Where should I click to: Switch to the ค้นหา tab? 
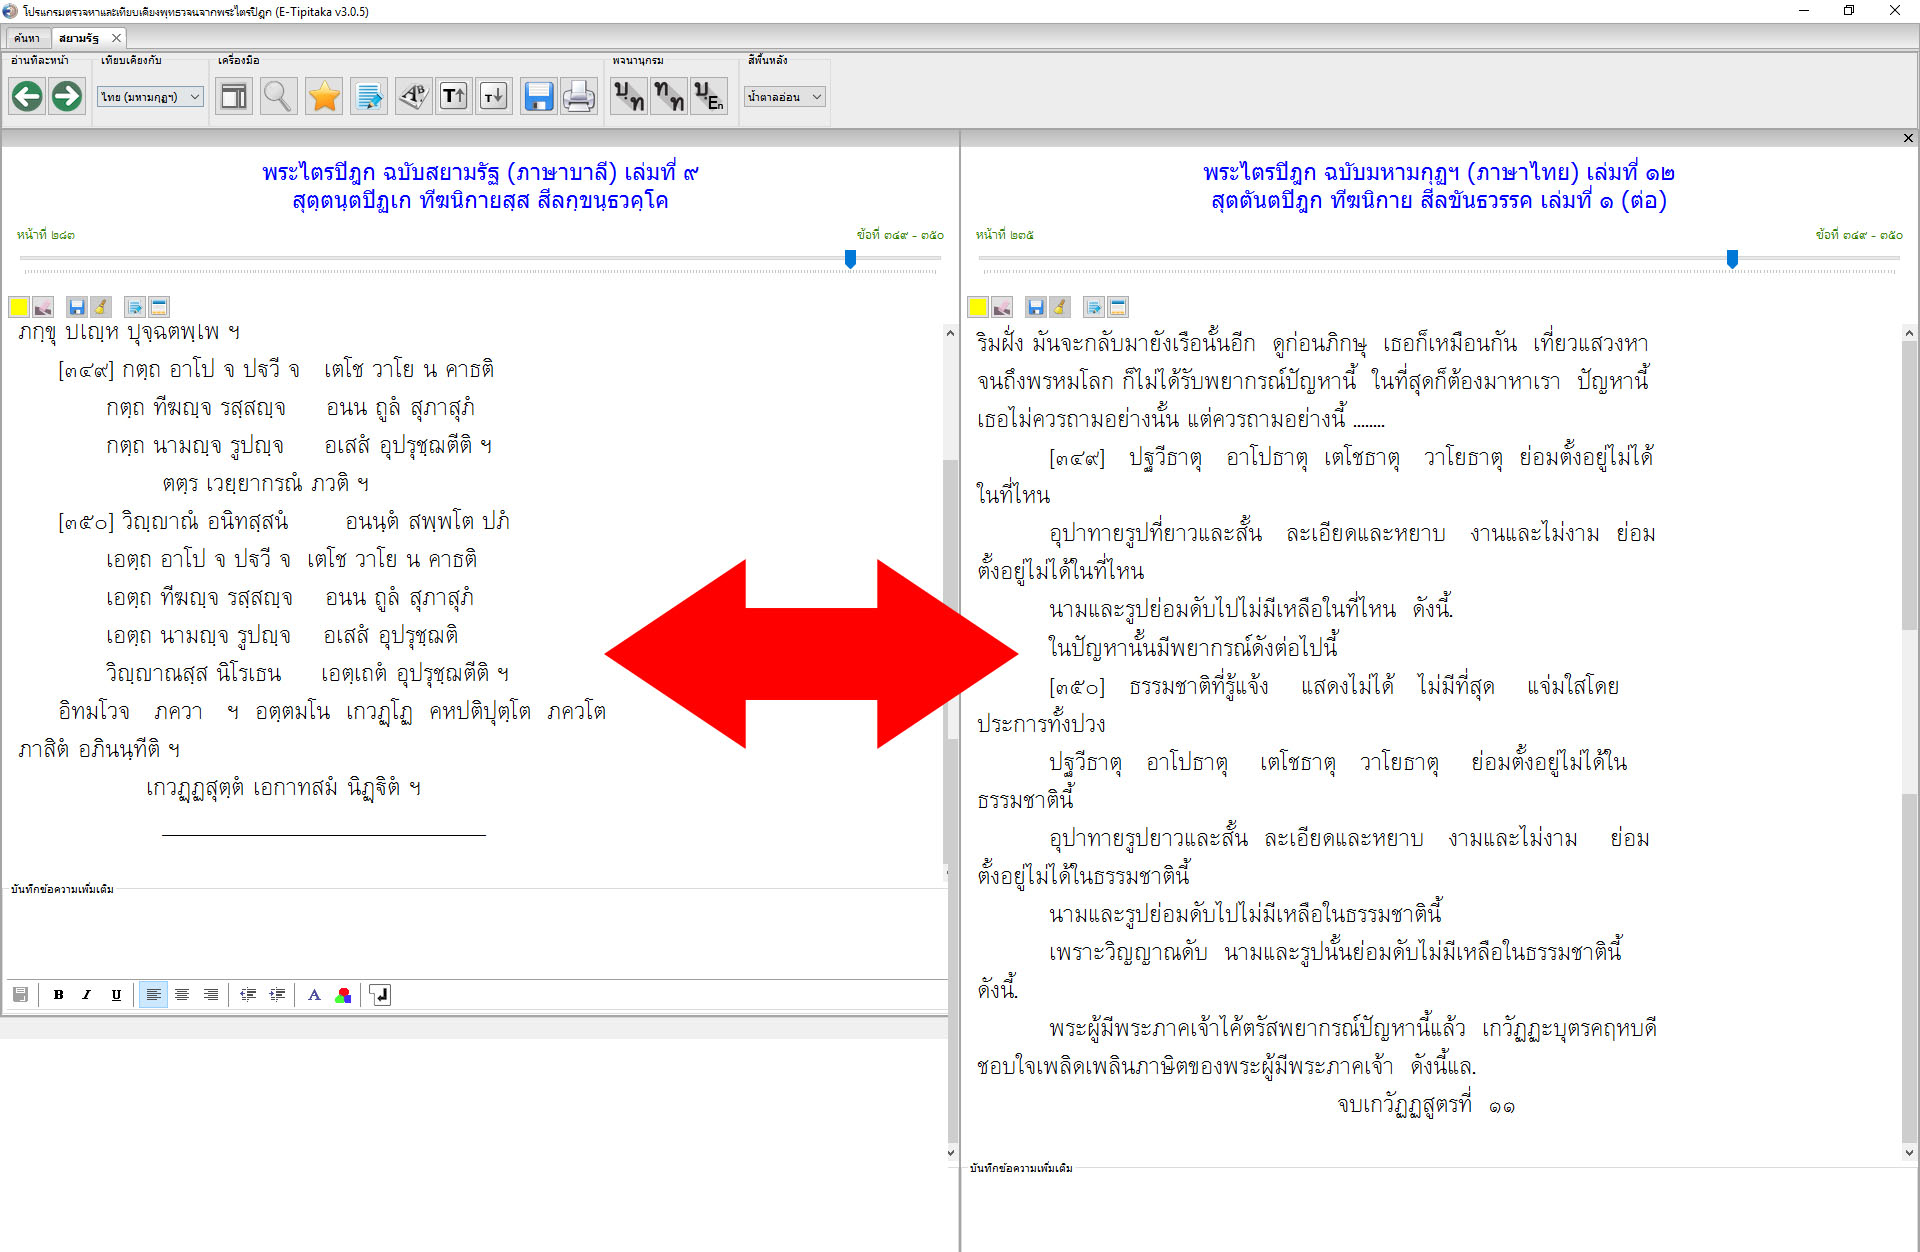pyautogui.click(x=27, y=38)
